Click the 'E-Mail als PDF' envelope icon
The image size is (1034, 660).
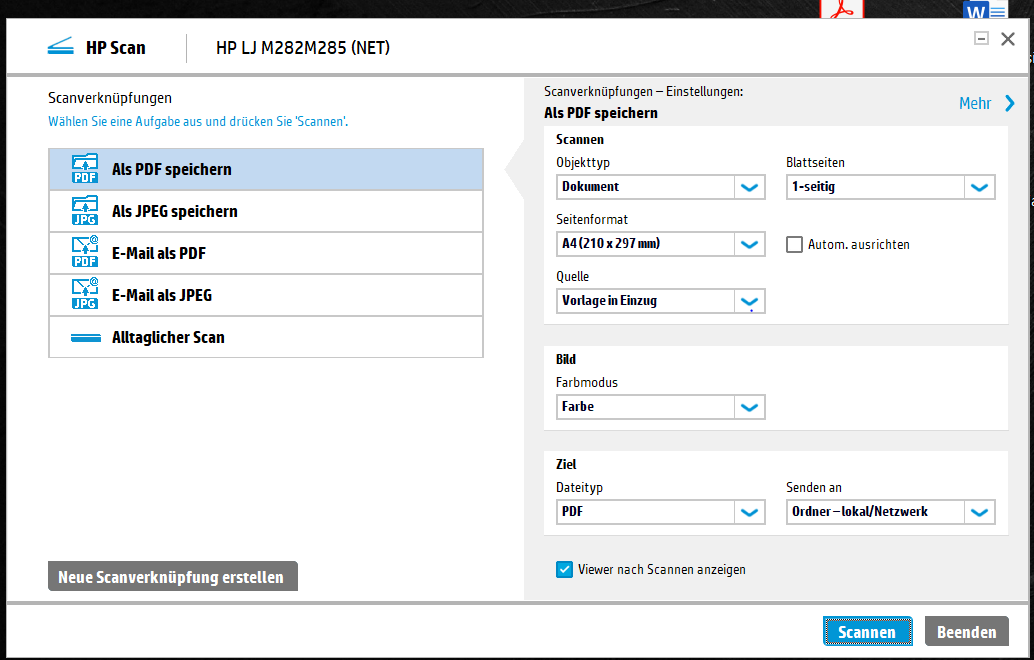pos(85,253)
